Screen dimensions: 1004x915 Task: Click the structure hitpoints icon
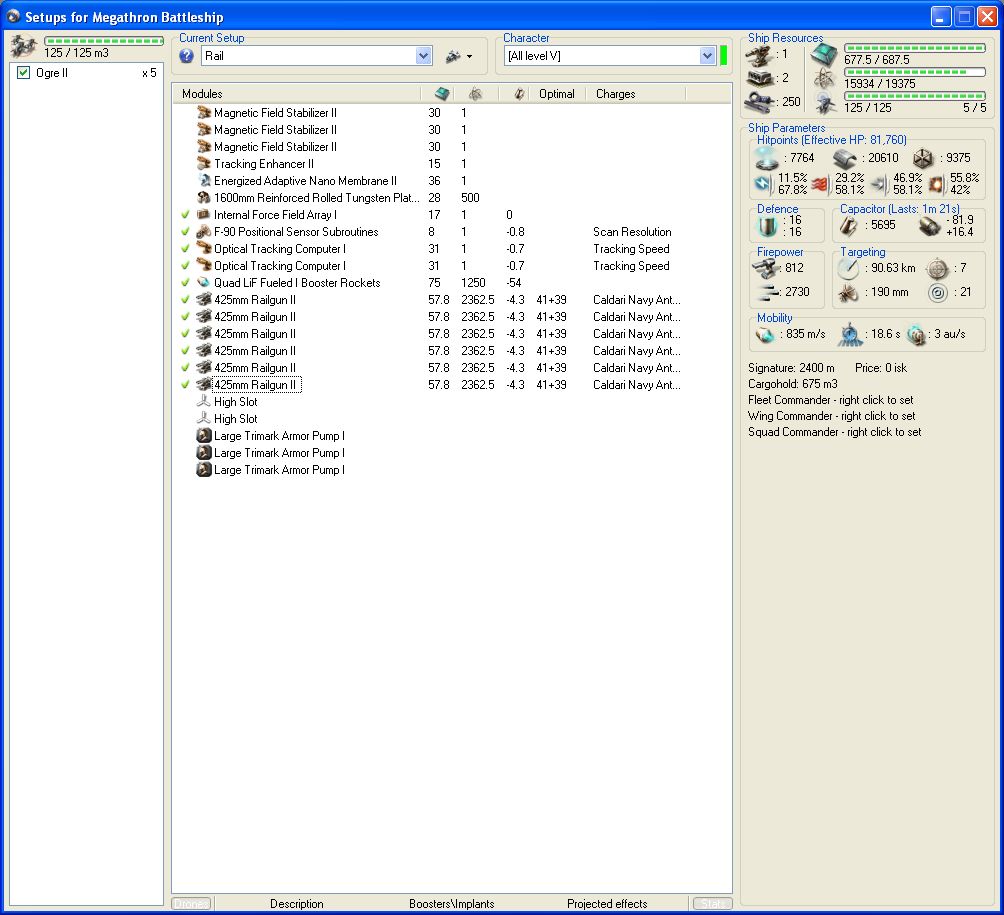[923, 158]
